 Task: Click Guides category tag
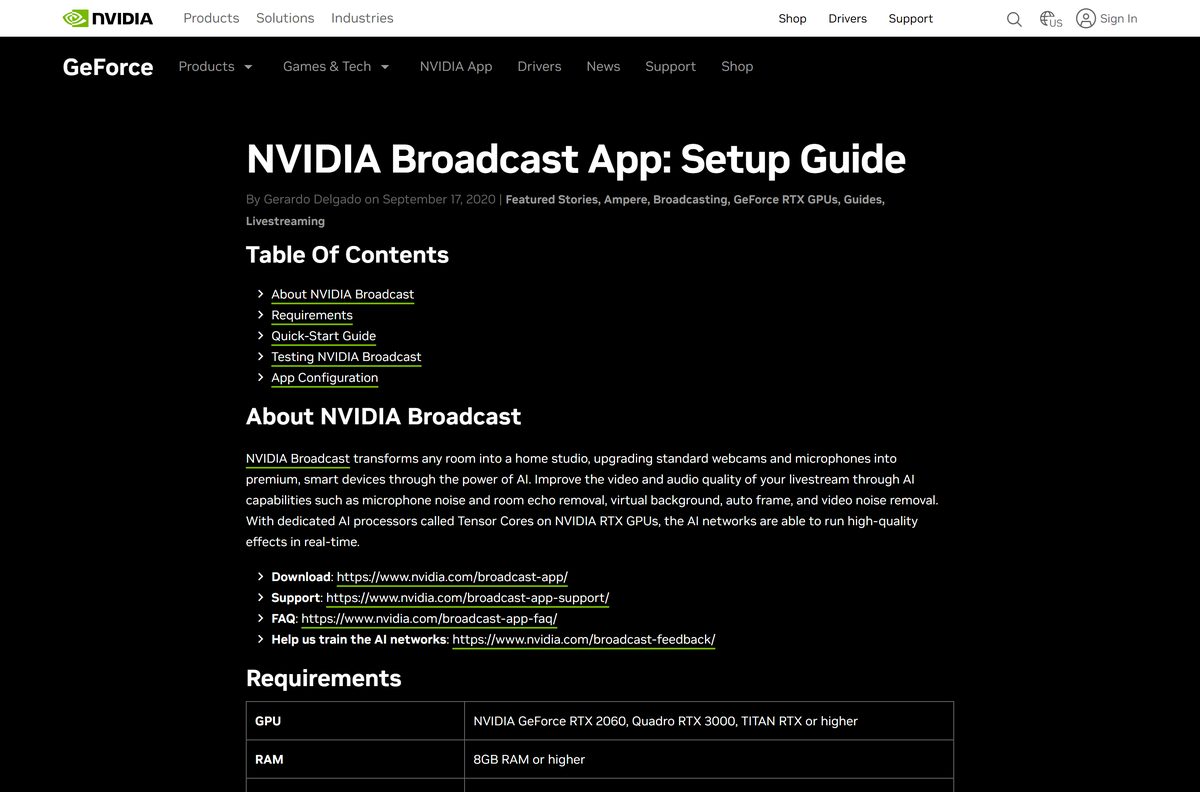tap(863, 200)
